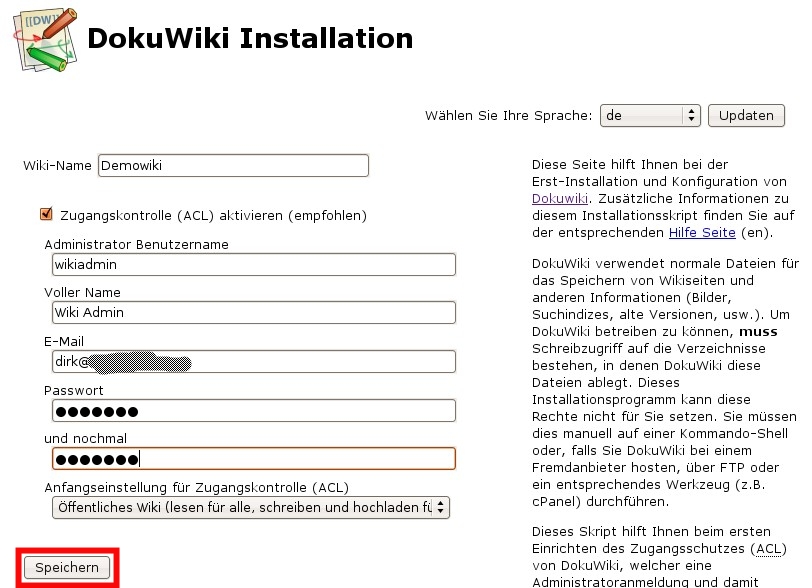
Task: Click the Passwort label above field
Action: point(74,390)
